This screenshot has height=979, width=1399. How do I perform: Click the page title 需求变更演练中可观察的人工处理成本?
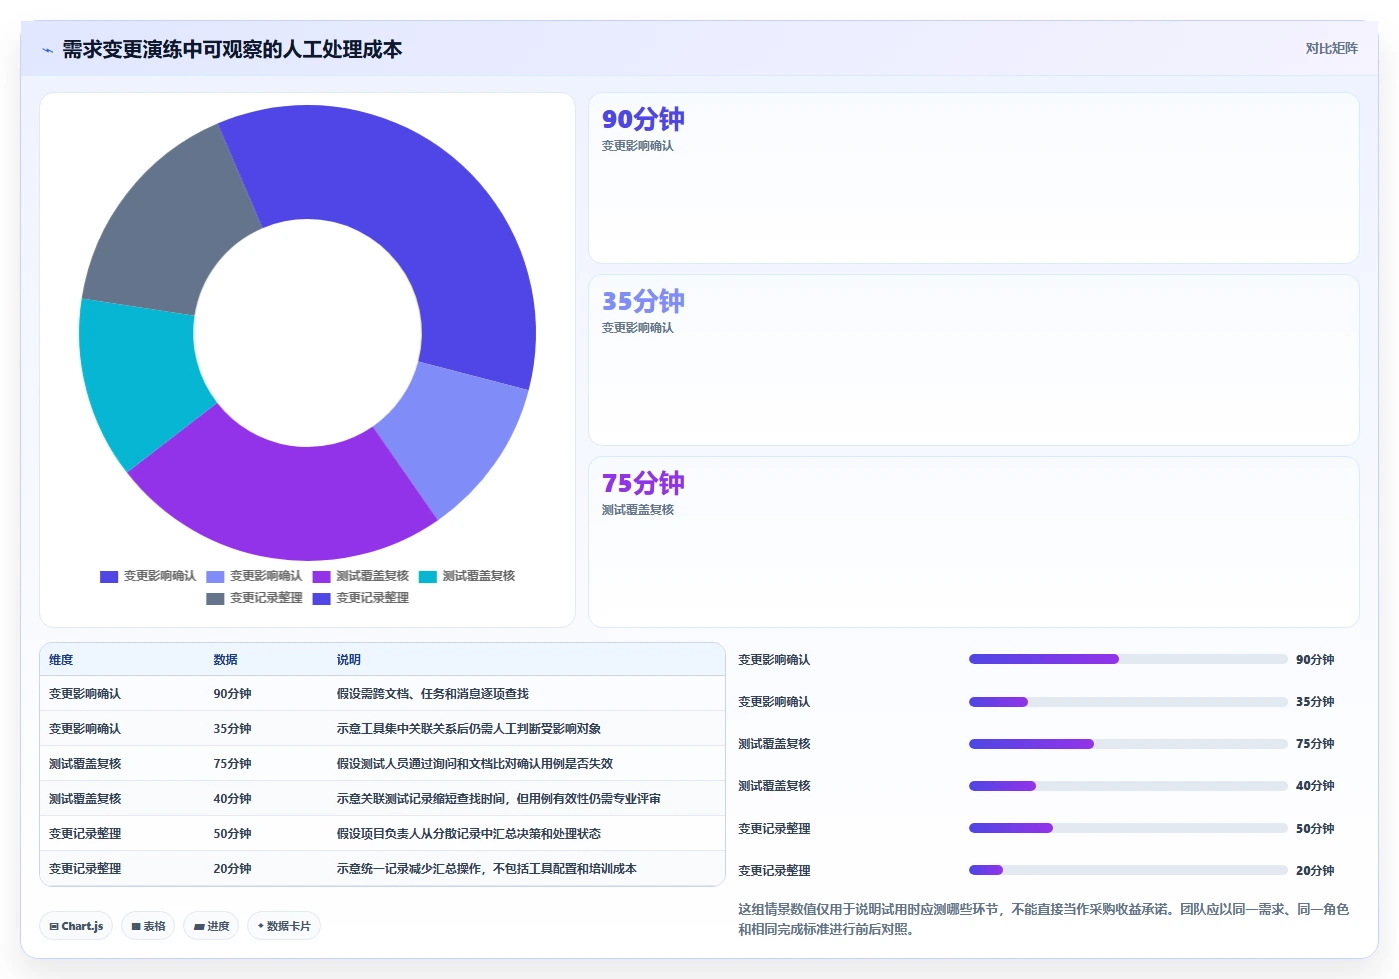(x=232, y=50)
